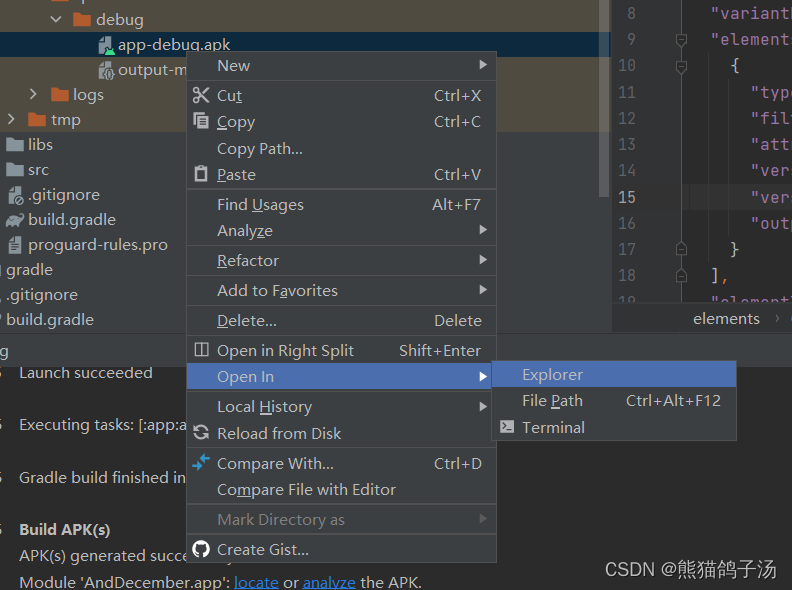Click the logs folder icon
The width and height of the screenshot is (792, 590).
tap(60, 94)
